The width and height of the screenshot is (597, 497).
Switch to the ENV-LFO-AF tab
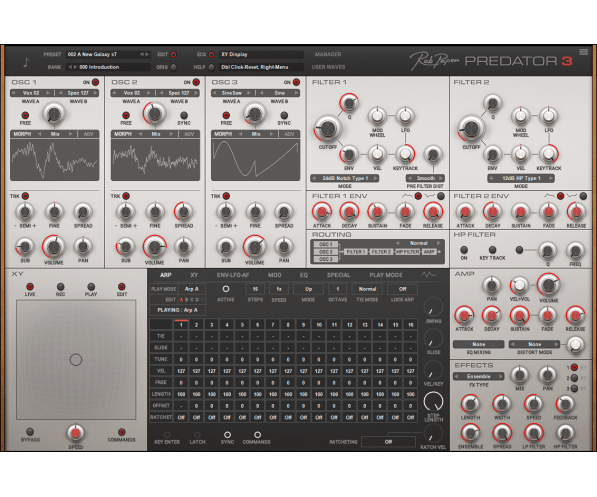click(233, 275)
